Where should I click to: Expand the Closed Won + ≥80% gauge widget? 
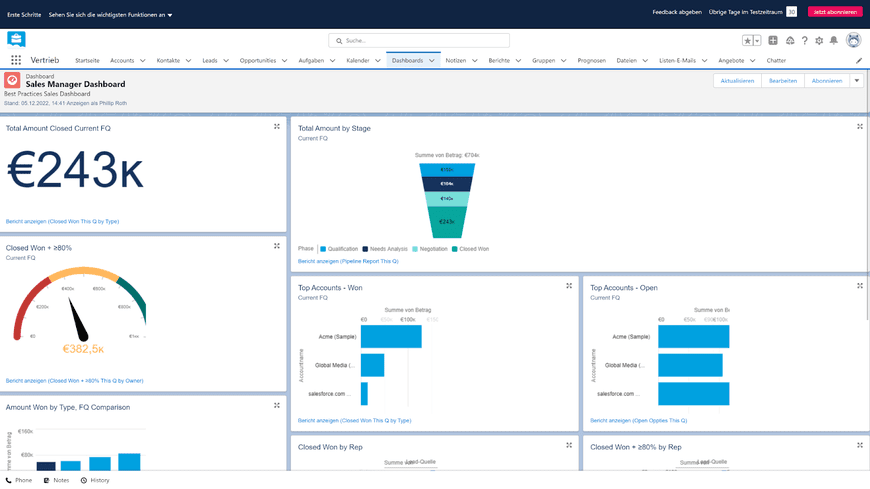click(276, 246)
